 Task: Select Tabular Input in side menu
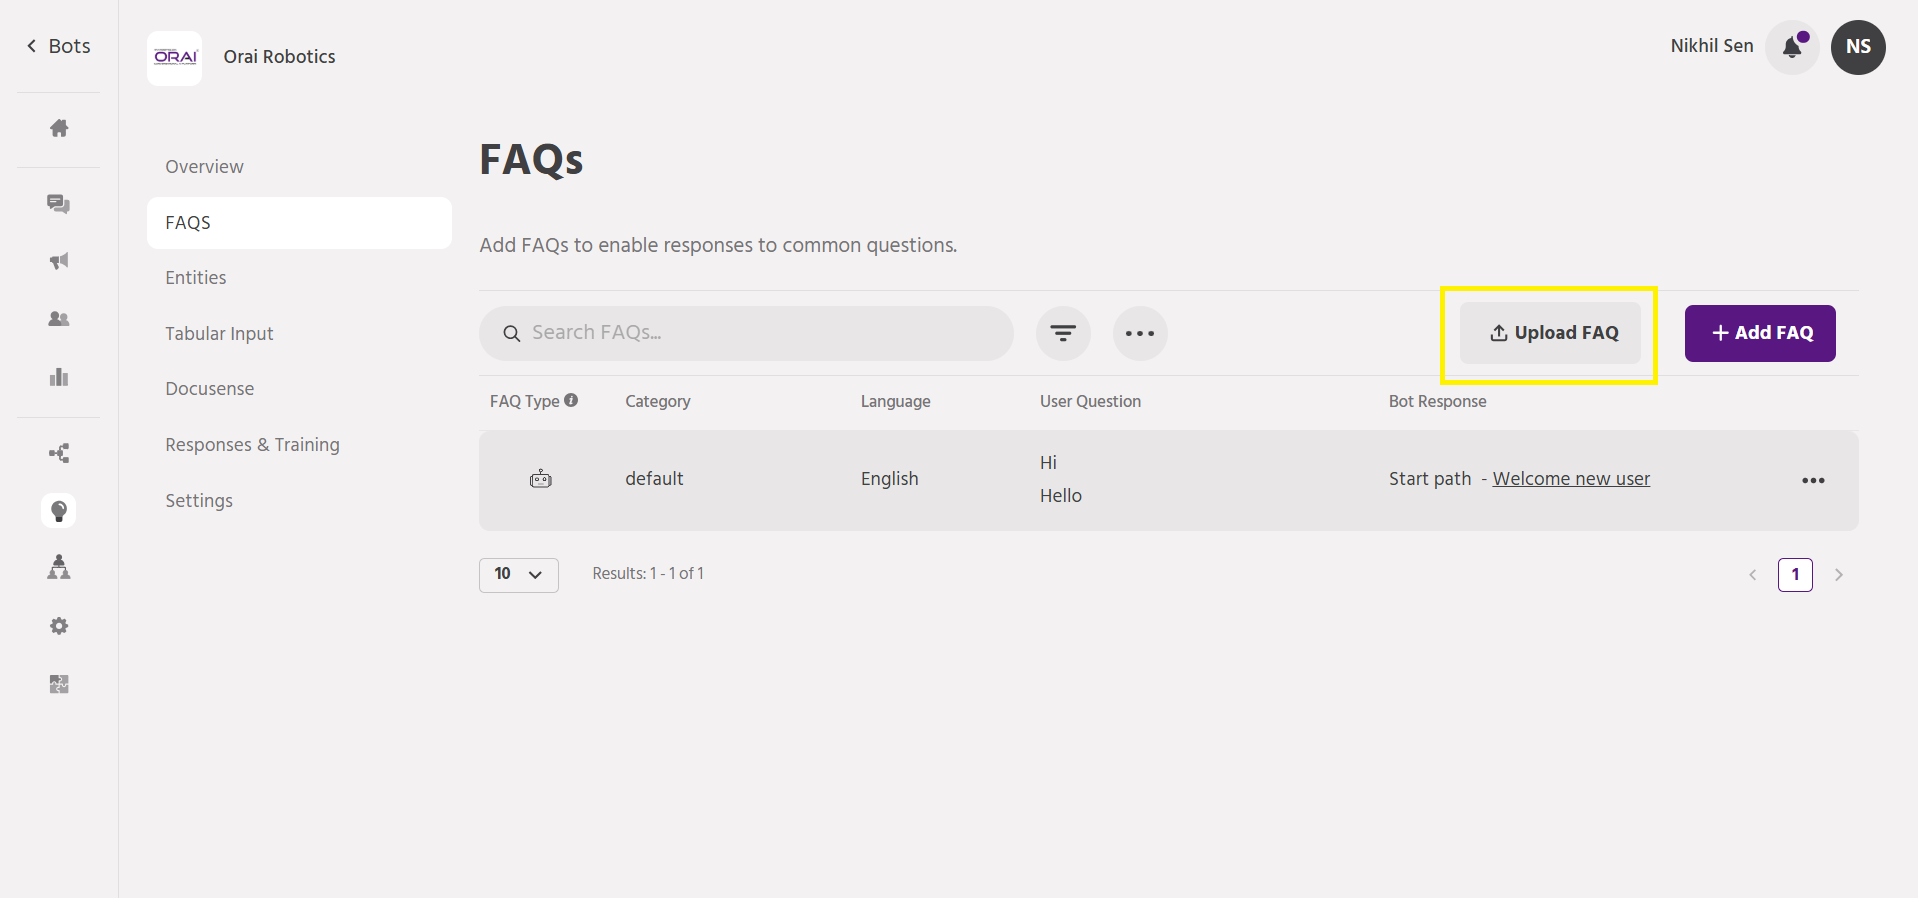[219, 334]
